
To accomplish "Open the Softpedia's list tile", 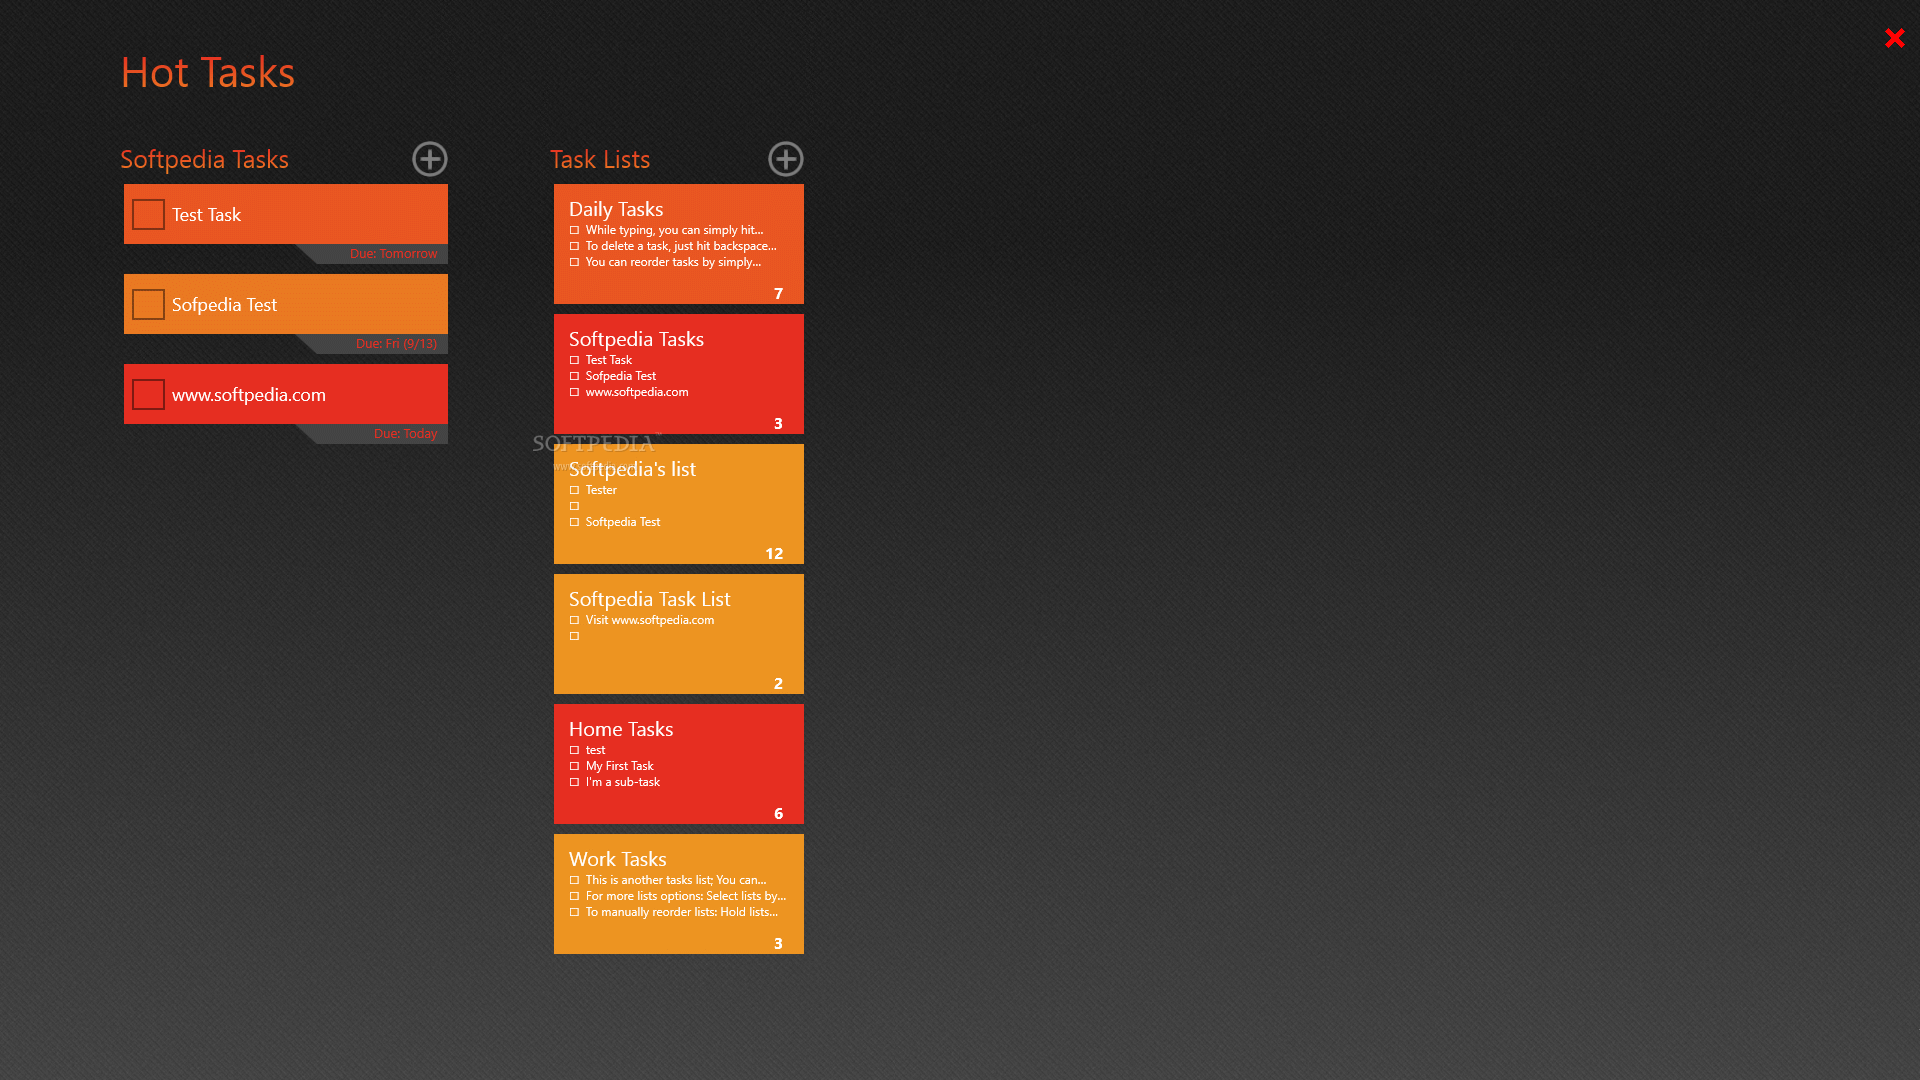I will (x=679, y=504).
